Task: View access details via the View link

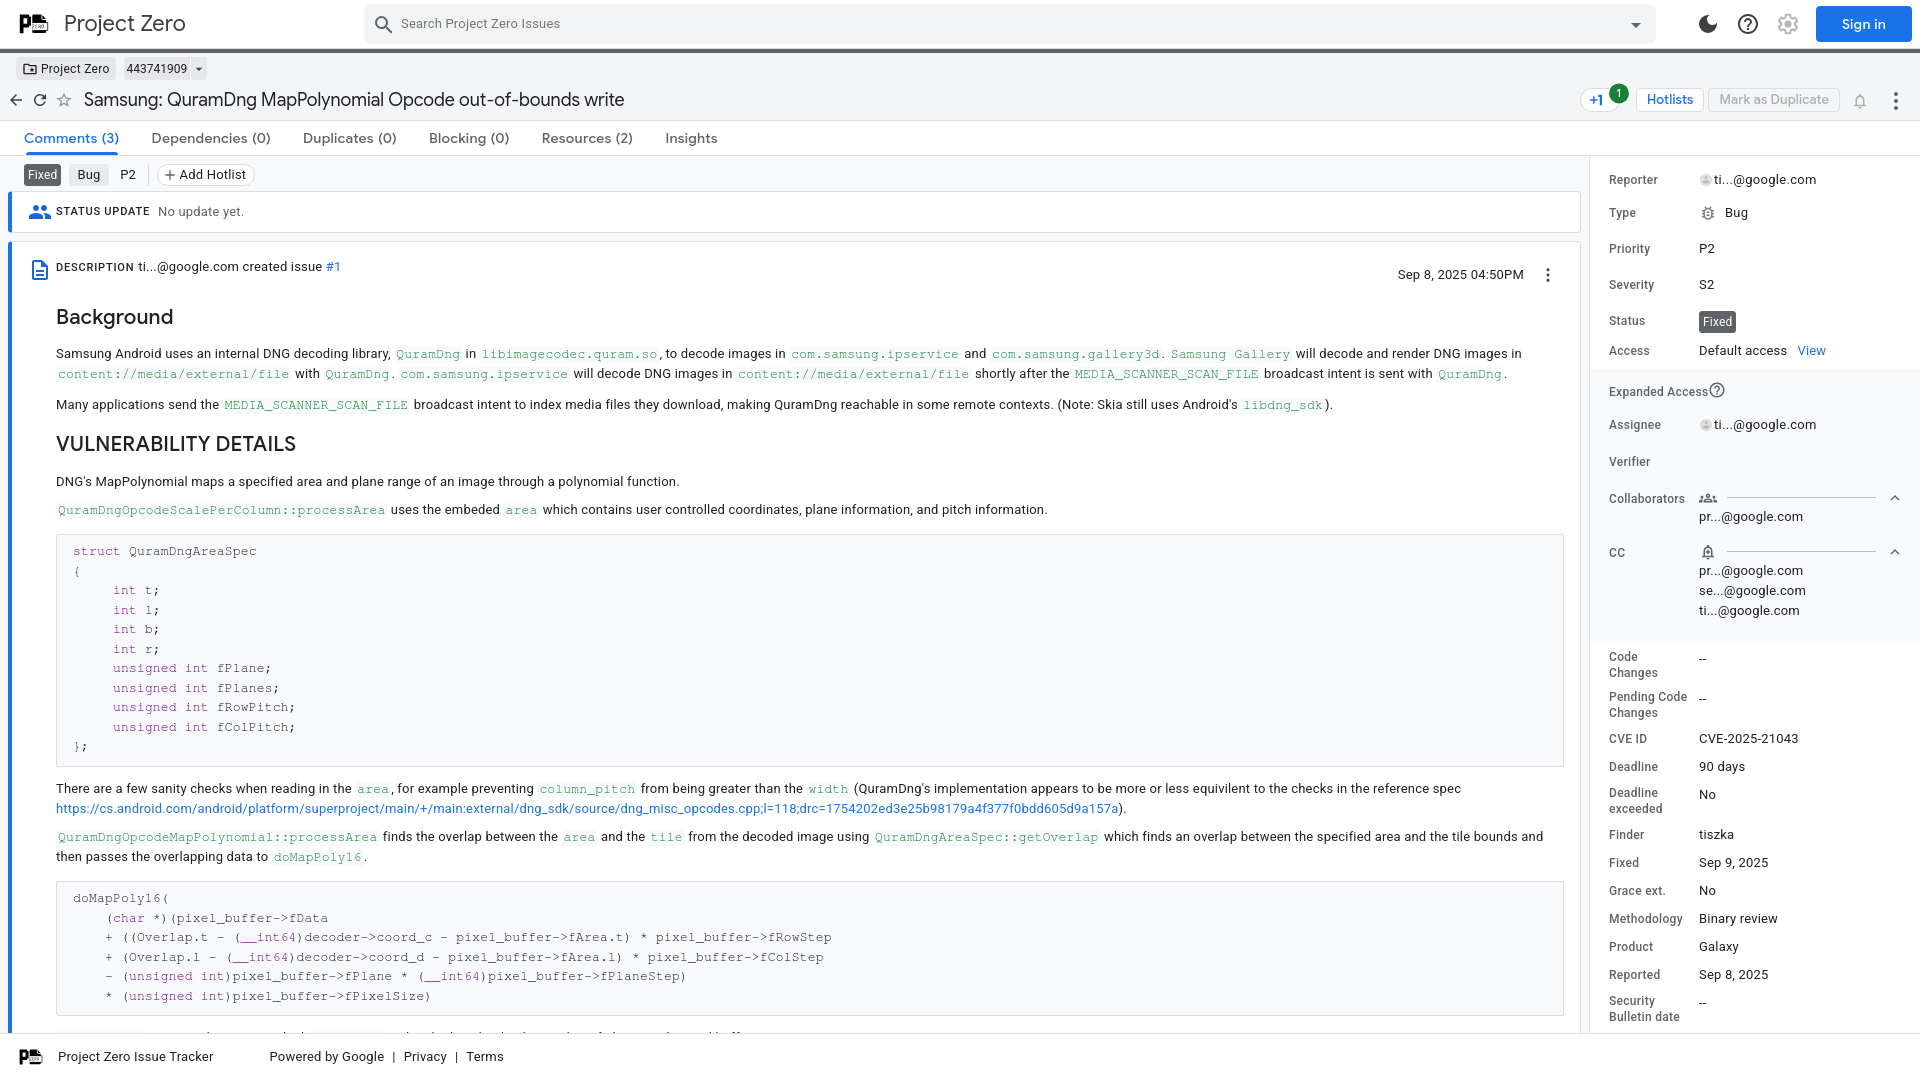Action: coord(1811,350)
